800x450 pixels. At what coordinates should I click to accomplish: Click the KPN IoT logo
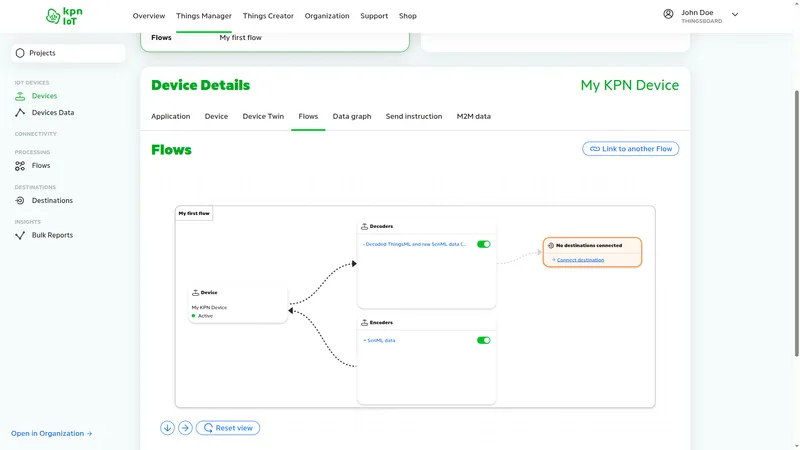tap(64, 16)
